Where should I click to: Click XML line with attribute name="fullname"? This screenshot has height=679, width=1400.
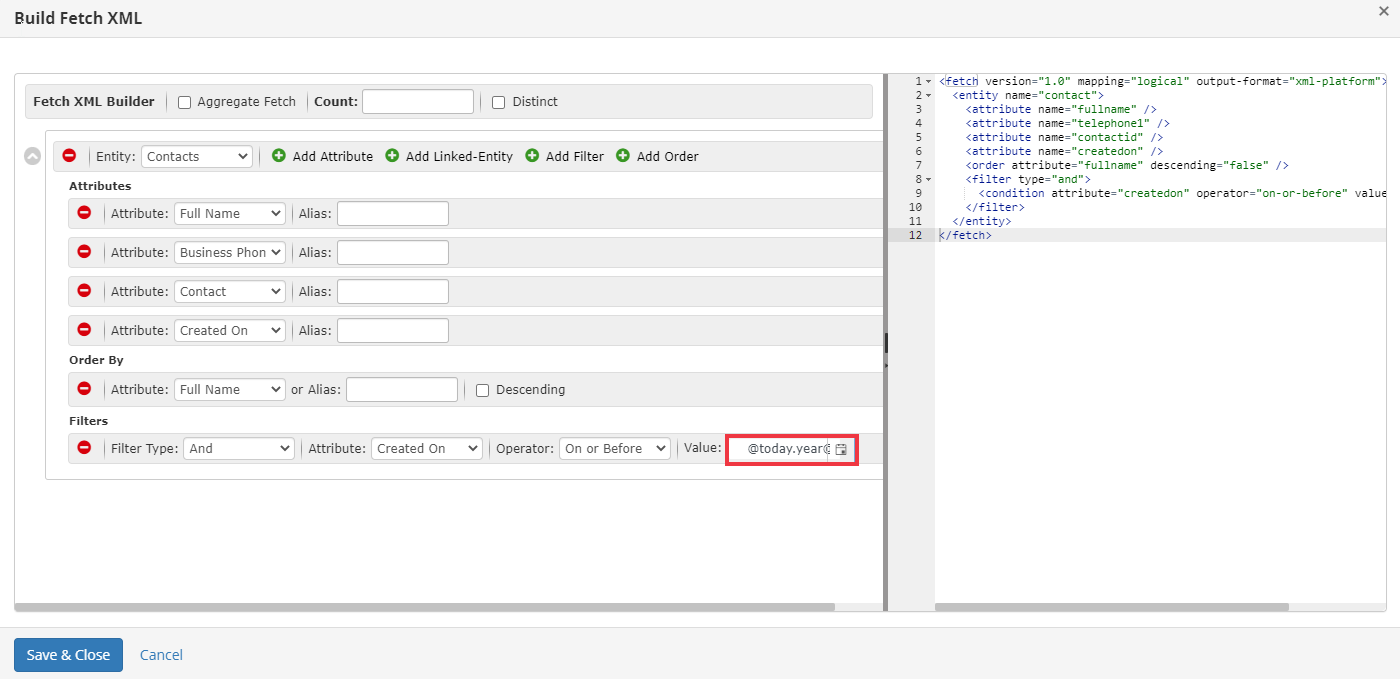click(x=1061, y=109)
